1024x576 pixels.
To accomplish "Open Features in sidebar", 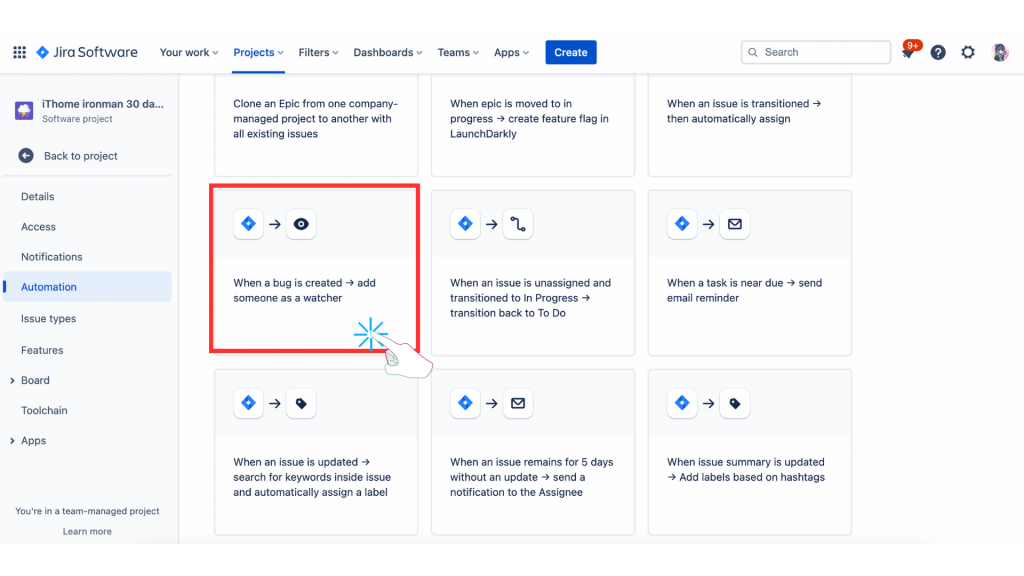I will [42, 350].
